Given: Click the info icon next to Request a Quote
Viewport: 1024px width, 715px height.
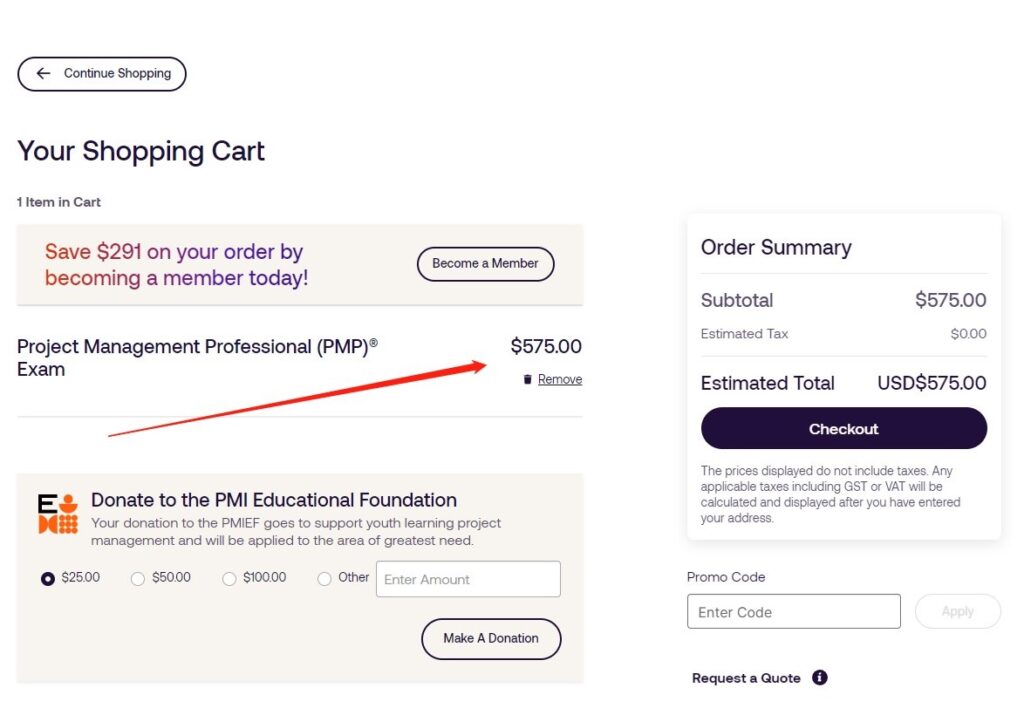Looking at the screenshot, I should coord(820,677).
